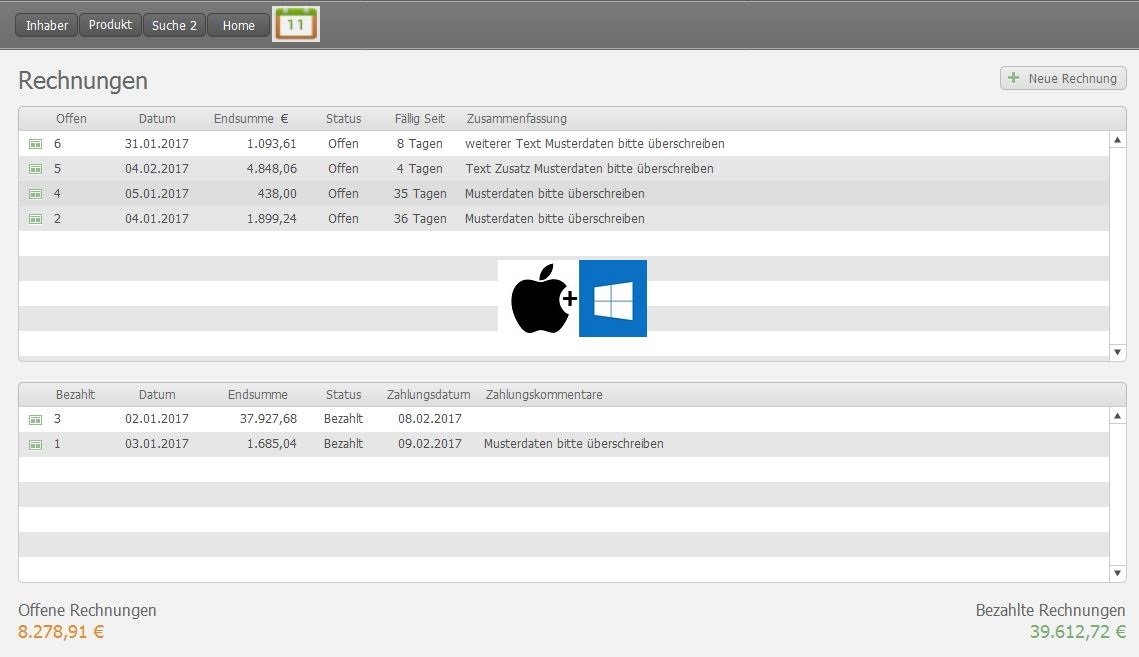The width and height of the screenshot is (1139, 657).
Task: Click payment date 09.02.2017
Action: tap(429, 443)
